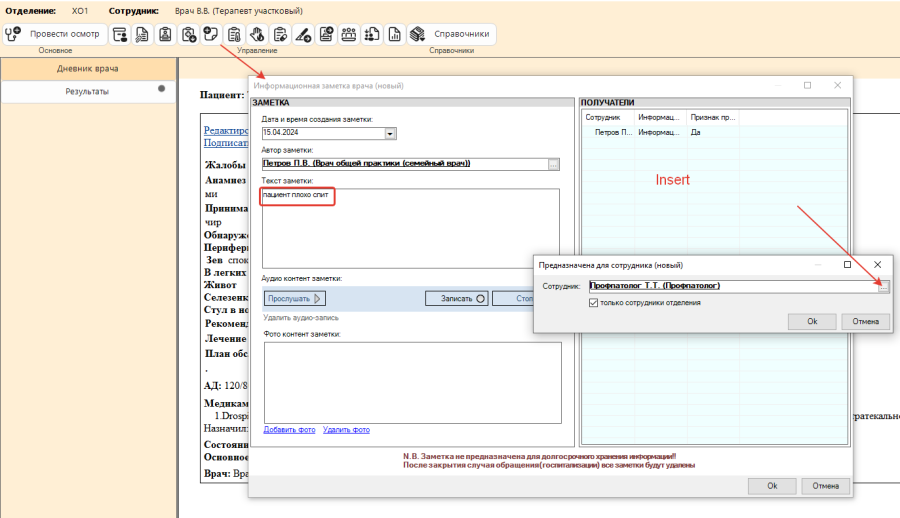
Task: Click the Признак пр... column header
Action: (x=713, y=117)
